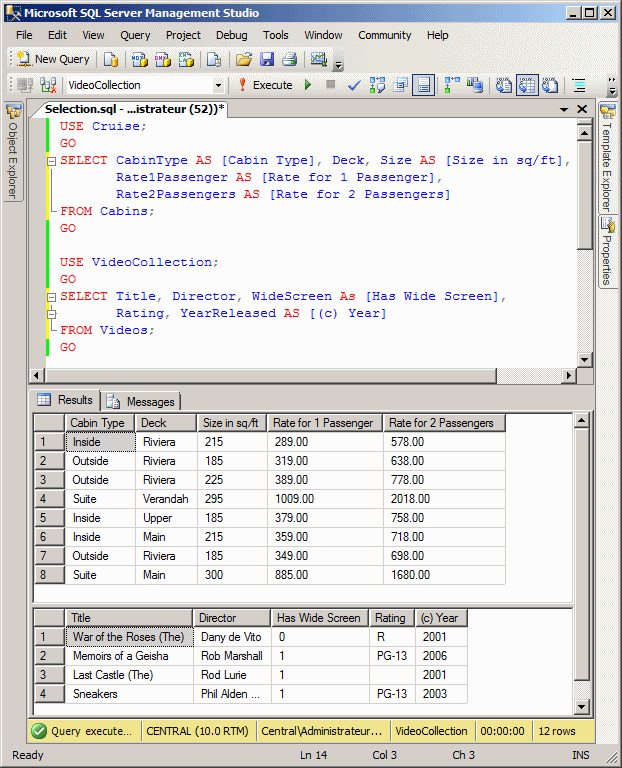Open the Edit menu
Viewport: 622px width, 768px height.
point(57,35)
